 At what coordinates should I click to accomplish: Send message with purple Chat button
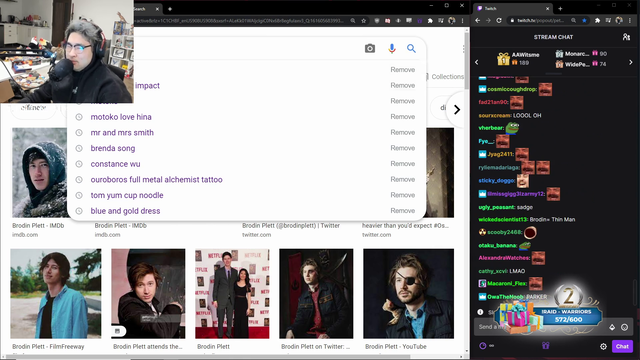[x=622, y=346]
